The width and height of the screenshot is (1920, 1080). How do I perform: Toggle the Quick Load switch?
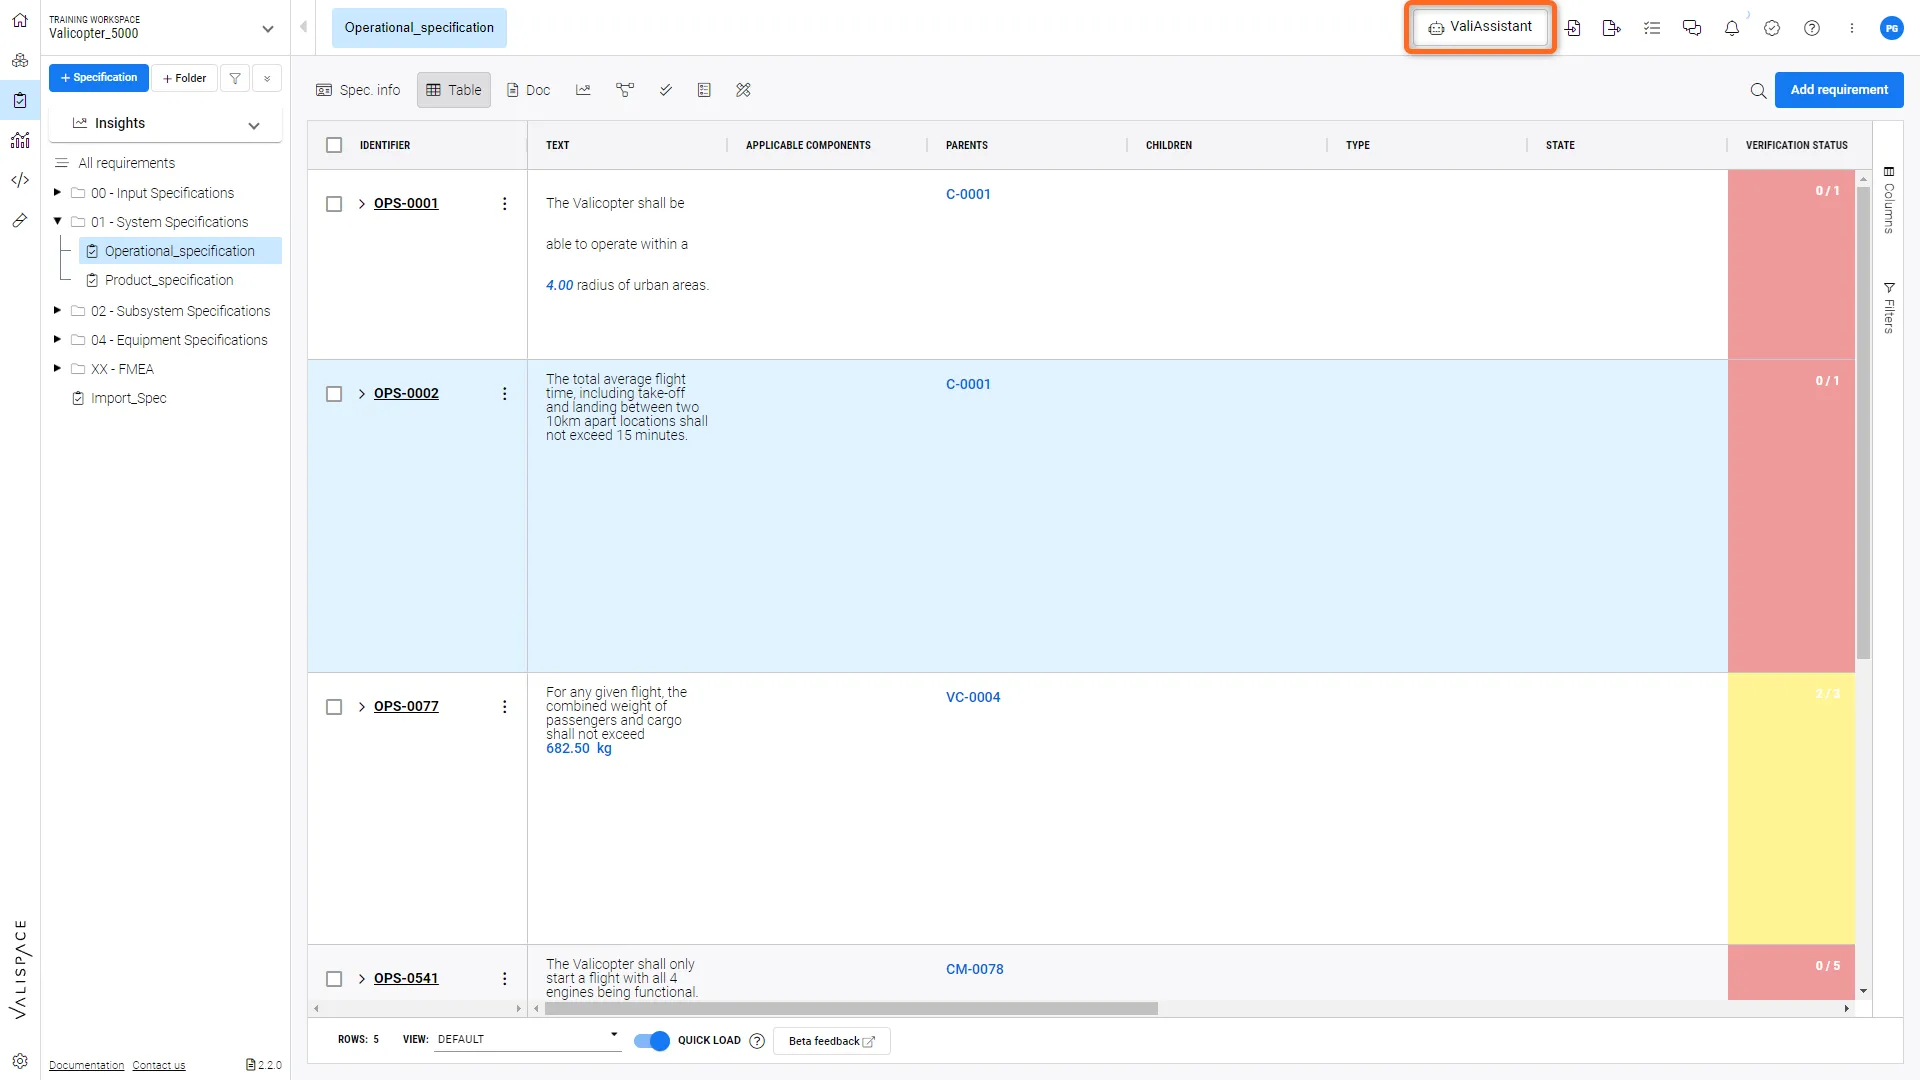[x=652, y=1041]
